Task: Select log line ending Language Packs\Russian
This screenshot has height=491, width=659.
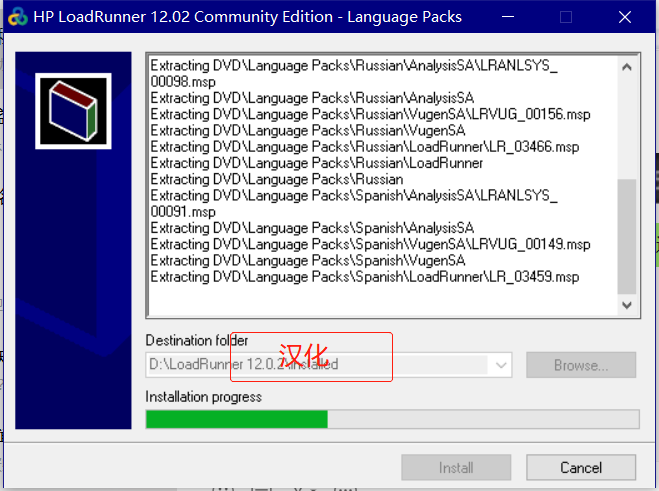Action: (277, 180)
